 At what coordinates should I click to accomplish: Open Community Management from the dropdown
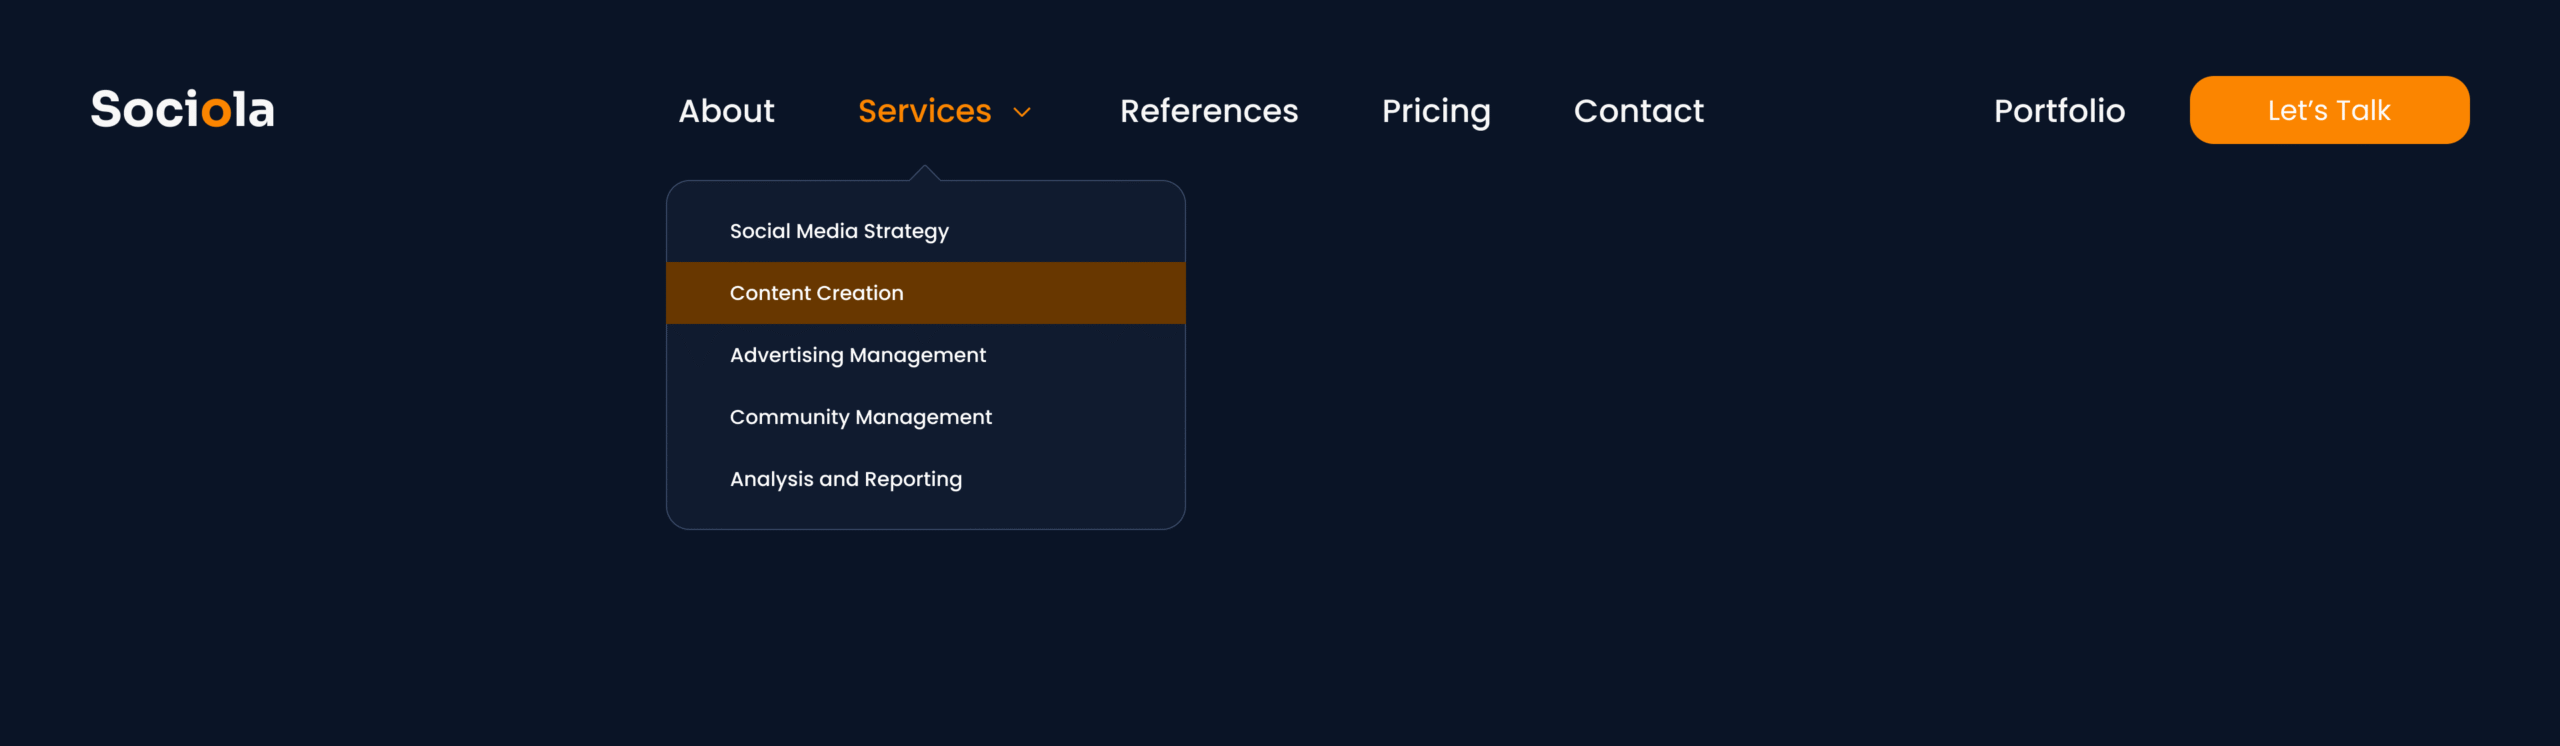tap(860, 417)
